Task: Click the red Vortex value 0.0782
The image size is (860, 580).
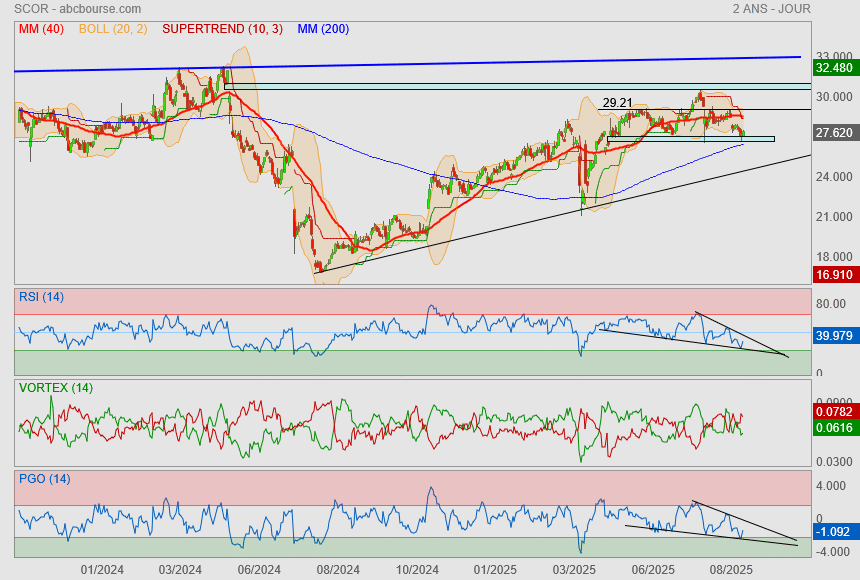Action: click(x=834, y=411)
